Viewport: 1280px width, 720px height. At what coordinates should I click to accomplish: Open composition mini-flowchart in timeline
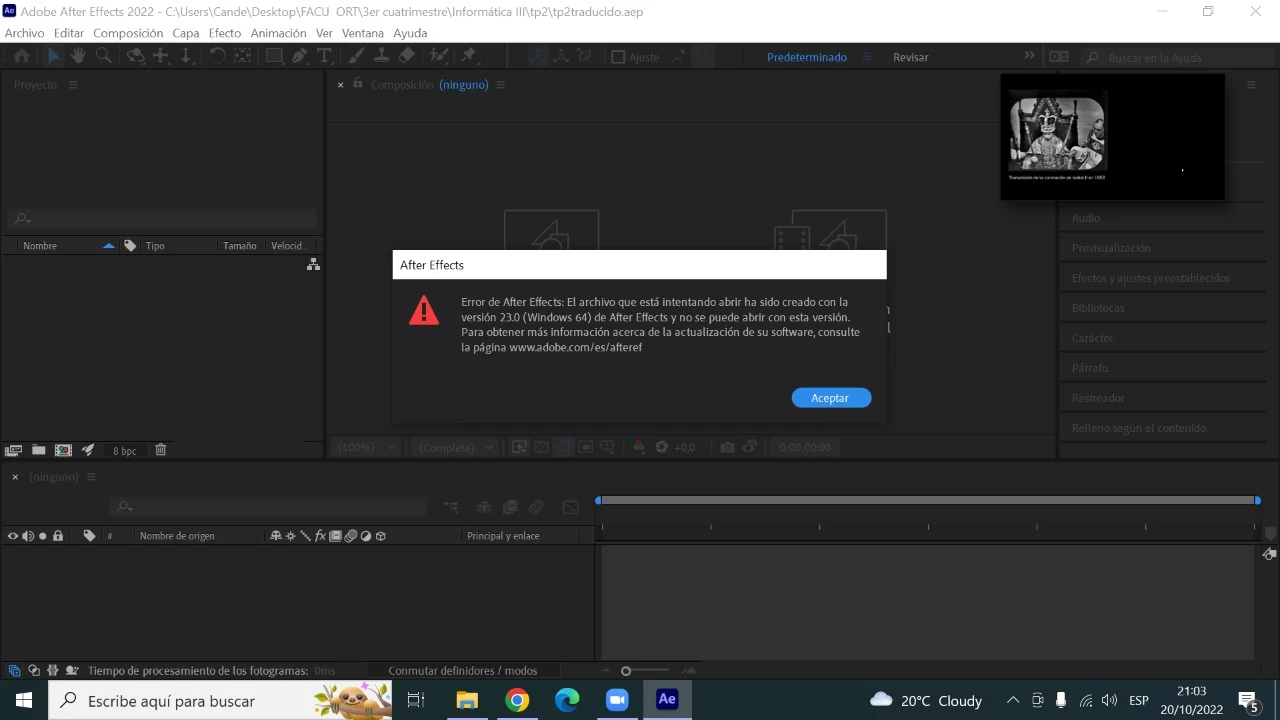click(451, 507)
